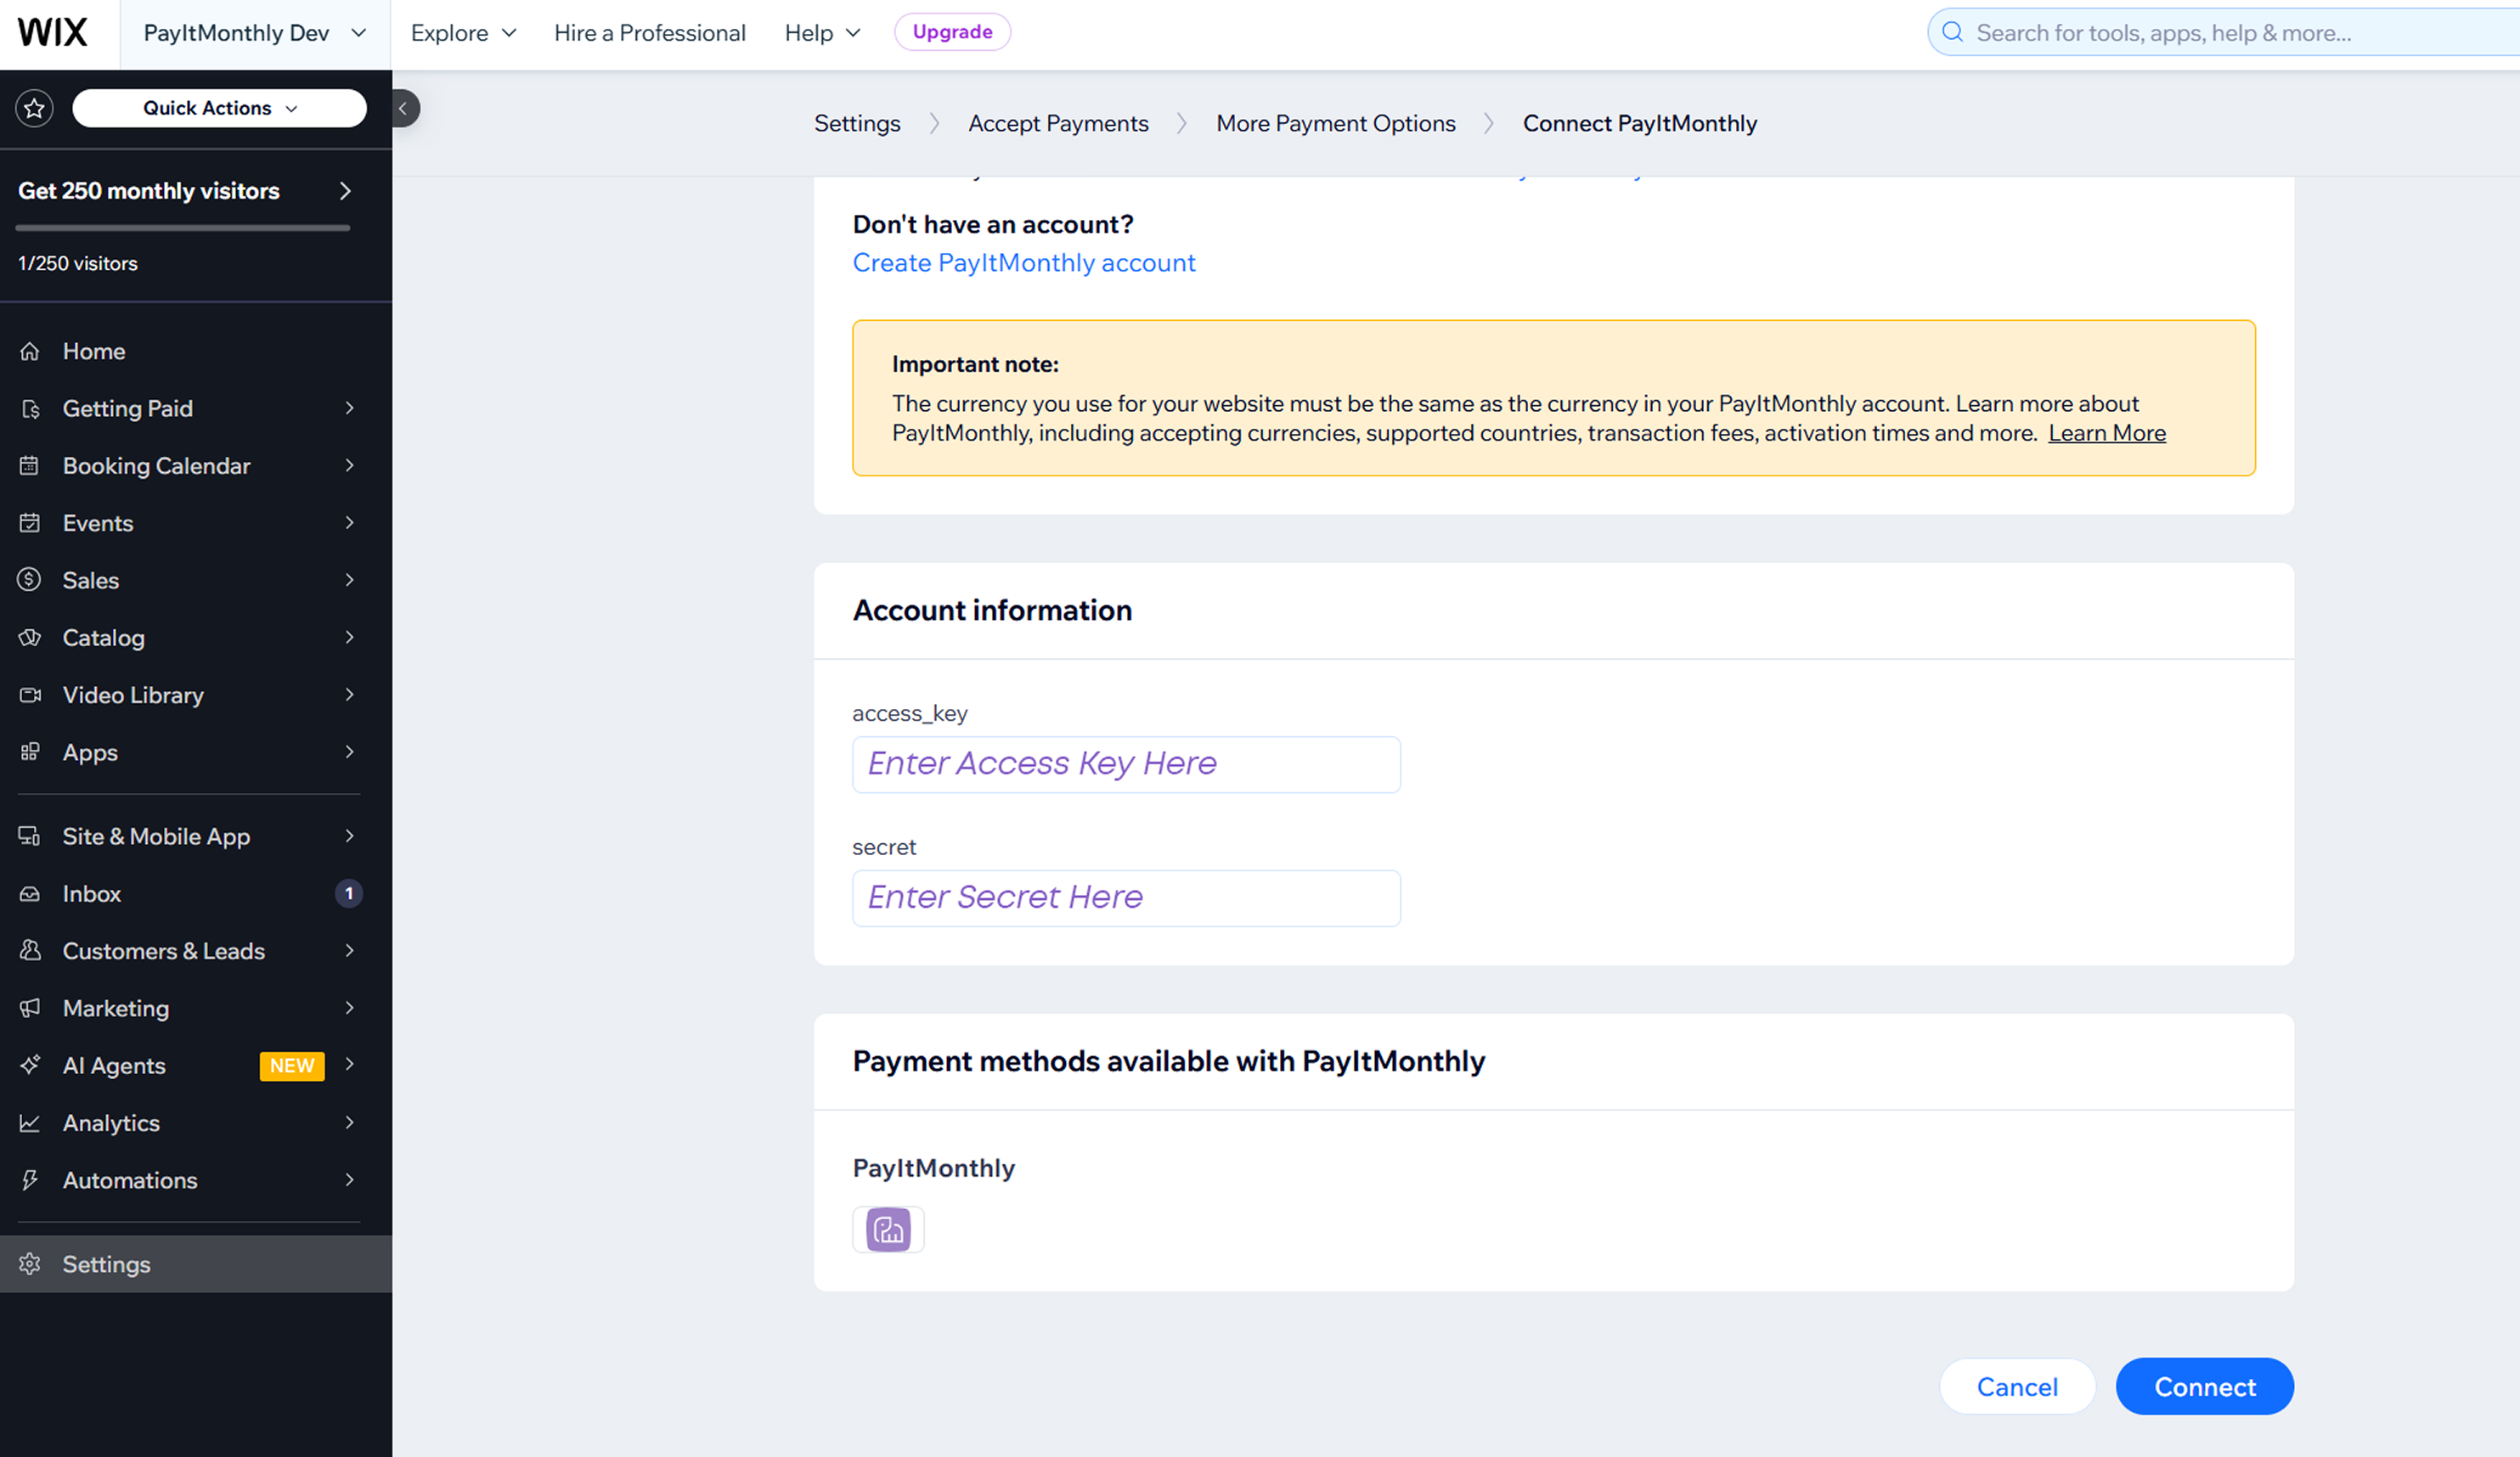The height and width of the screenshot is (1457, 2520).
Task: Focus the access_key input field
Action: click(x=1125, y=764)
